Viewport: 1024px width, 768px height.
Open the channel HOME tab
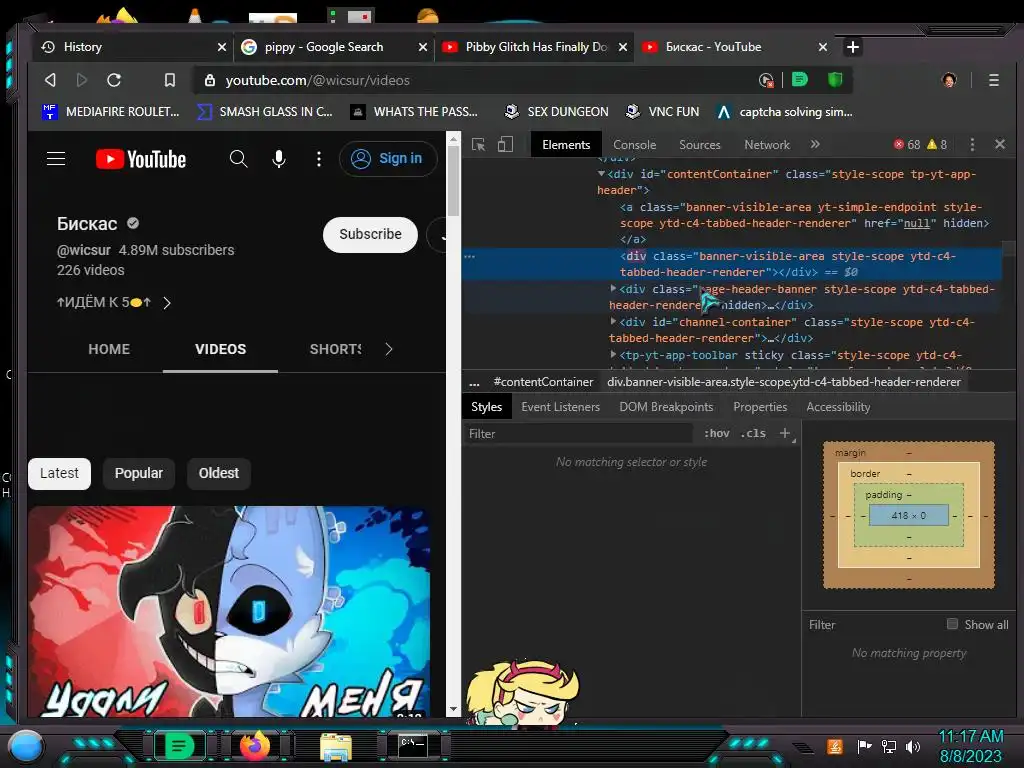(109, 349)
